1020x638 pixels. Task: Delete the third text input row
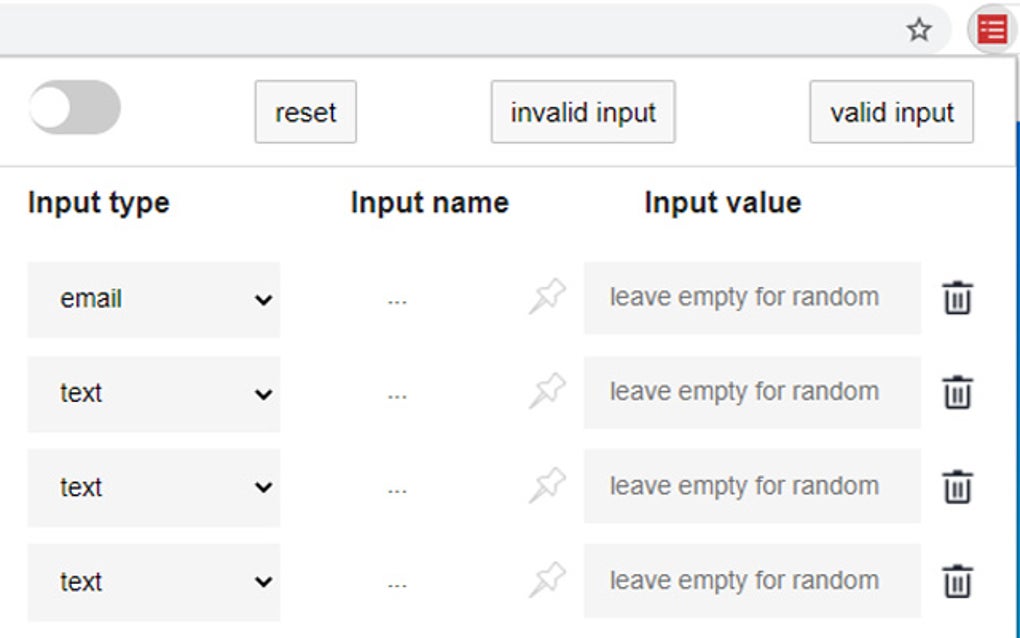click(957, 485)
